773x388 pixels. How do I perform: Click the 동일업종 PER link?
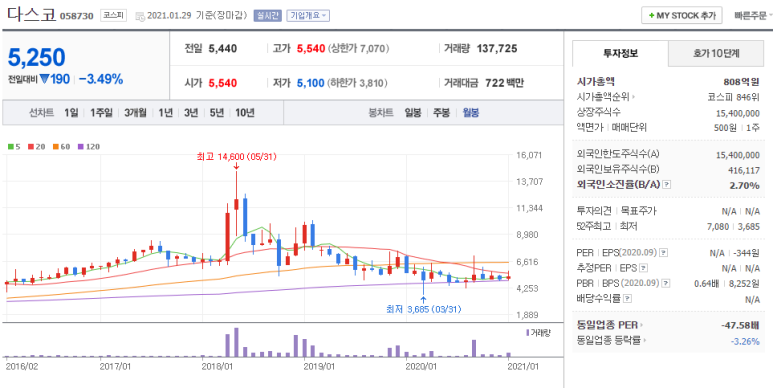click(x=609, y=325)
